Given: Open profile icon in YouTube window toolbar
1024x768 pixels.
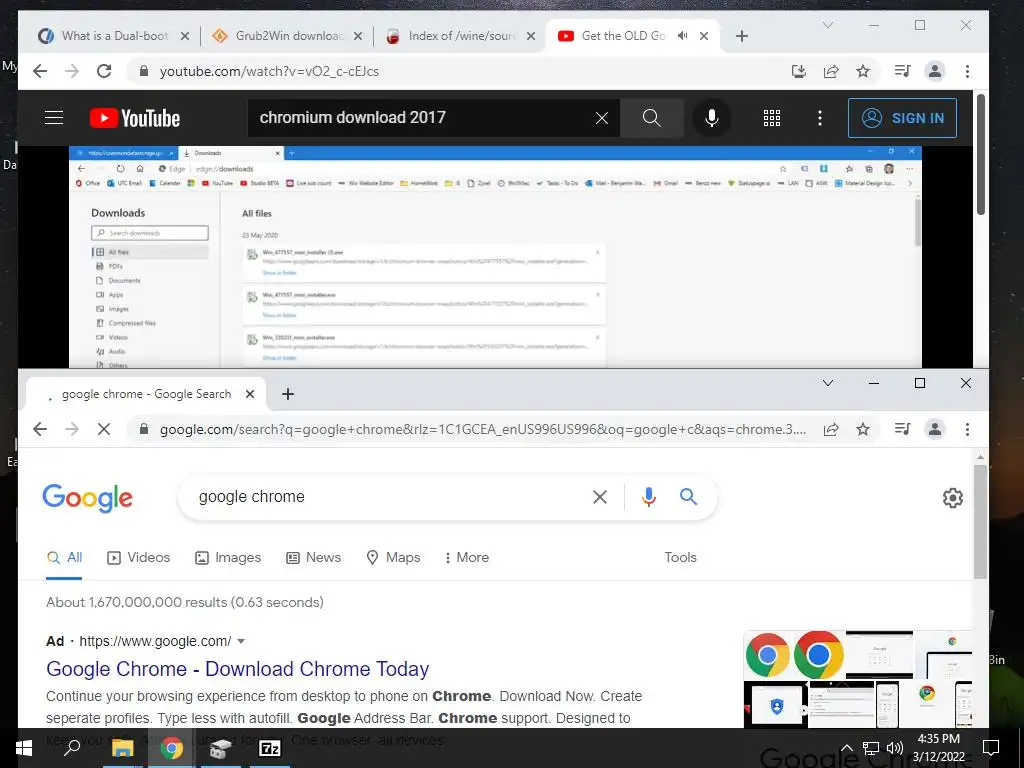Looking at the screenshot, I should click(x=935, y=71).
